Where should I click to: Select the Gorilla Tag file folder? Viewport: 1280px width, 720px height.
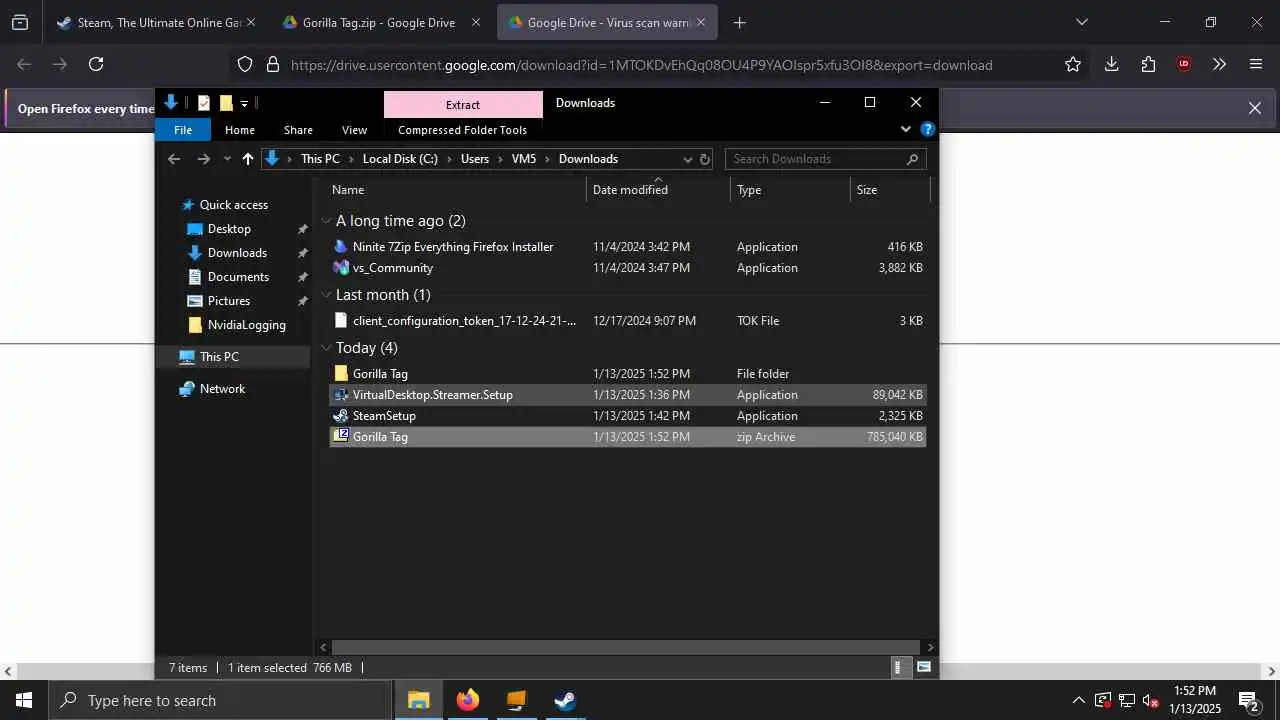627,374
